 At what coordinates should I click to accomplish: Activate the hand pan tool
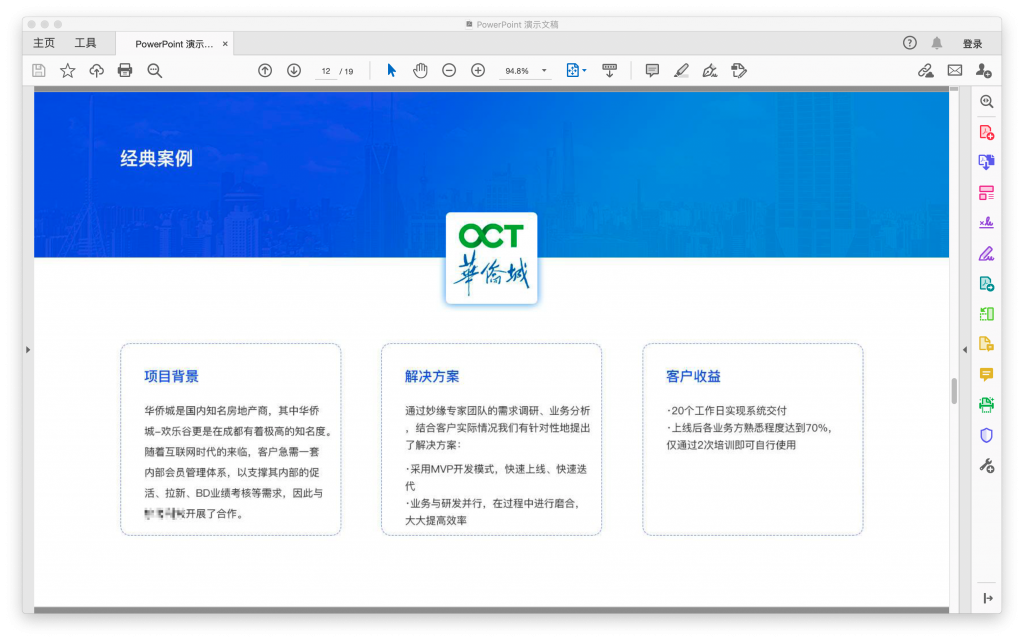pos(420,70)
